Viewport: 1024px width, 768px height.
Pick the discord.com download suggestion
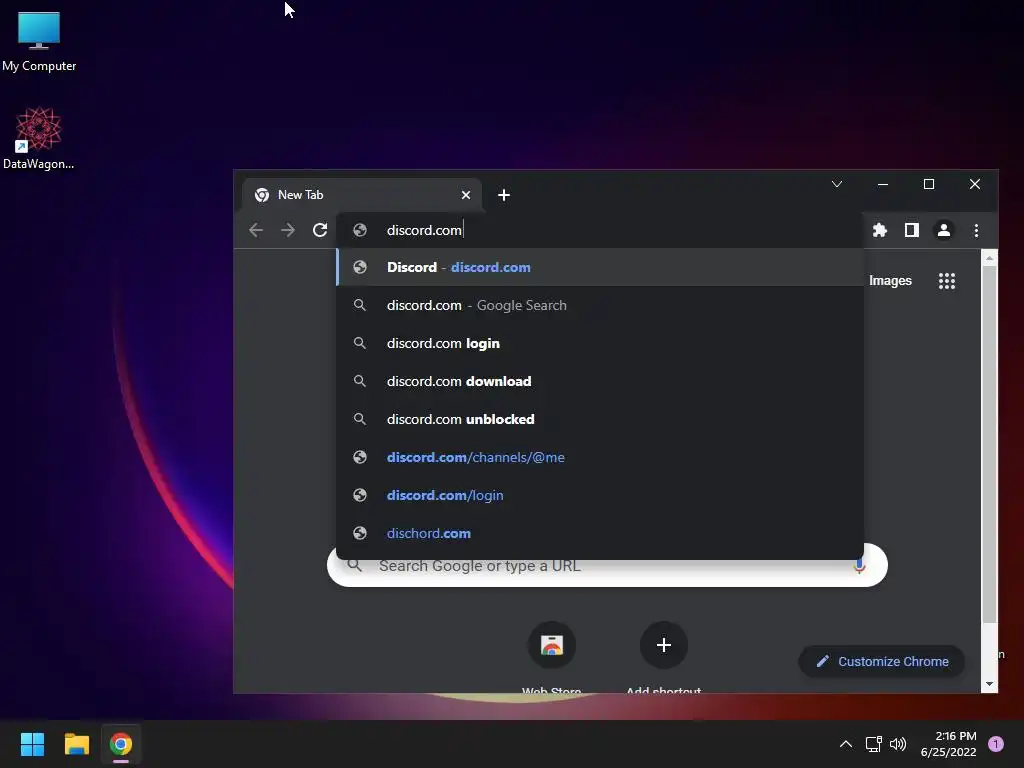pyautogui.click(x=600, y=381)
